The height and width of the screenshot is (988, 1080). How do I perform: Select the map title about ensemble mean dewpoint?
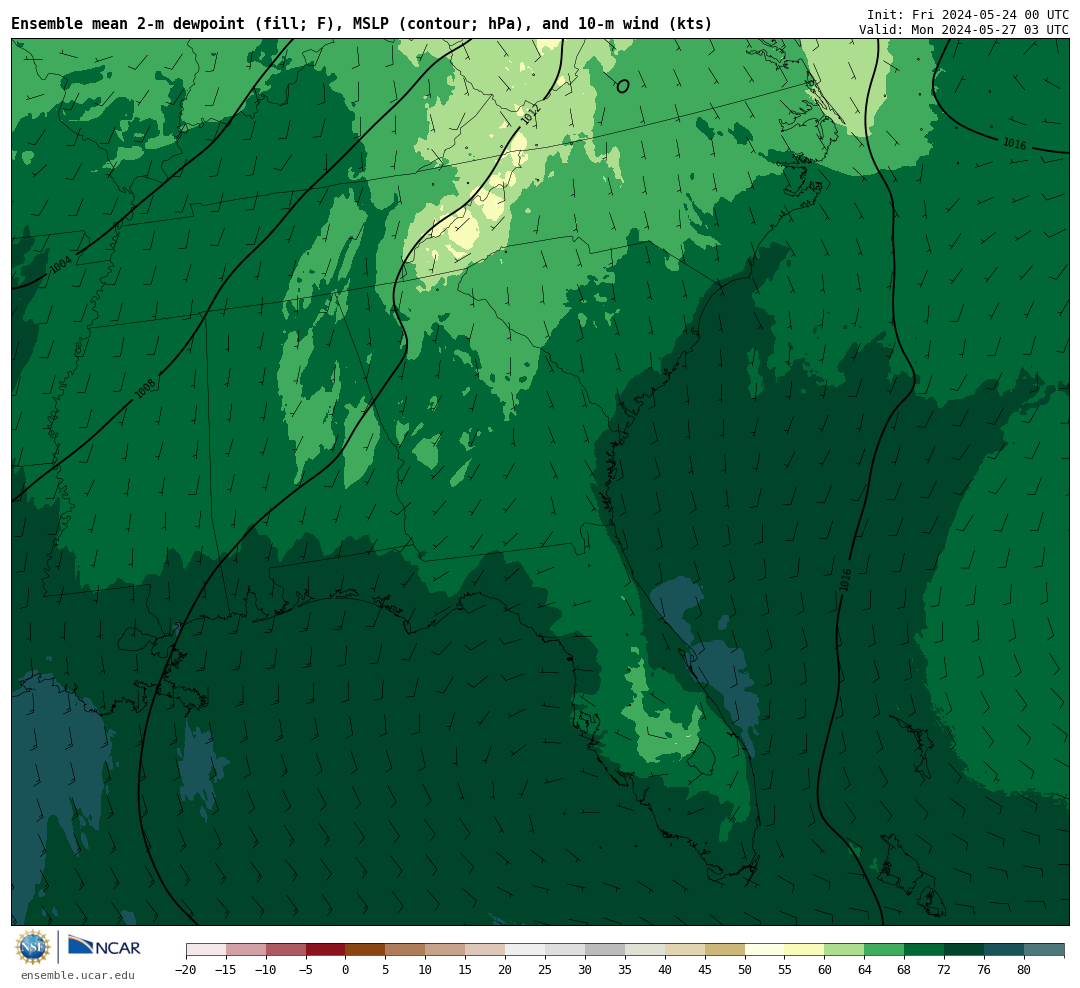(362, 23)
